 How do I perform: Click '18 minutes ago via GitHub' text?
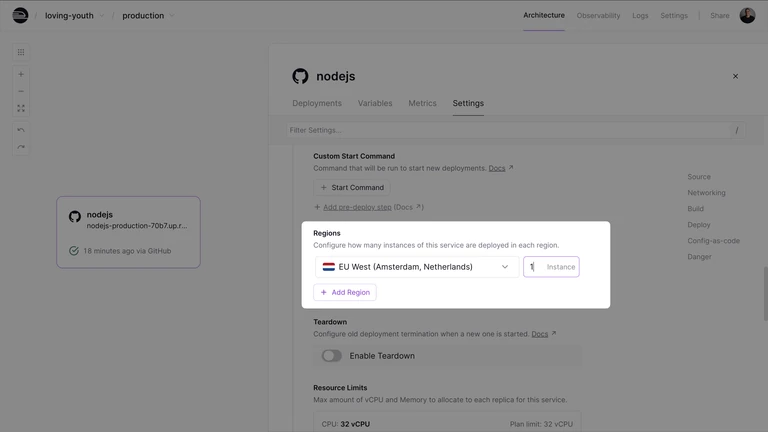coord(127,251)
